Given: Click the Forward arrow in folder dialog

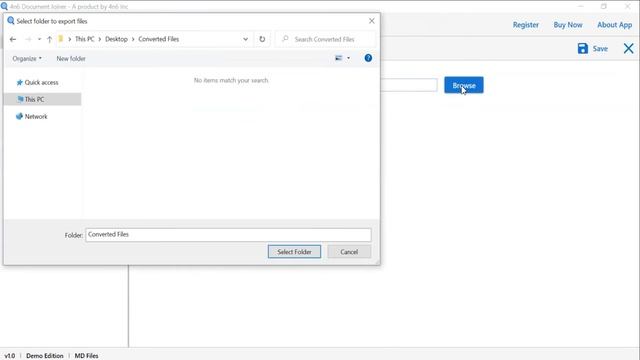Looking at the screenshot, I should click(x=28, y=39).
